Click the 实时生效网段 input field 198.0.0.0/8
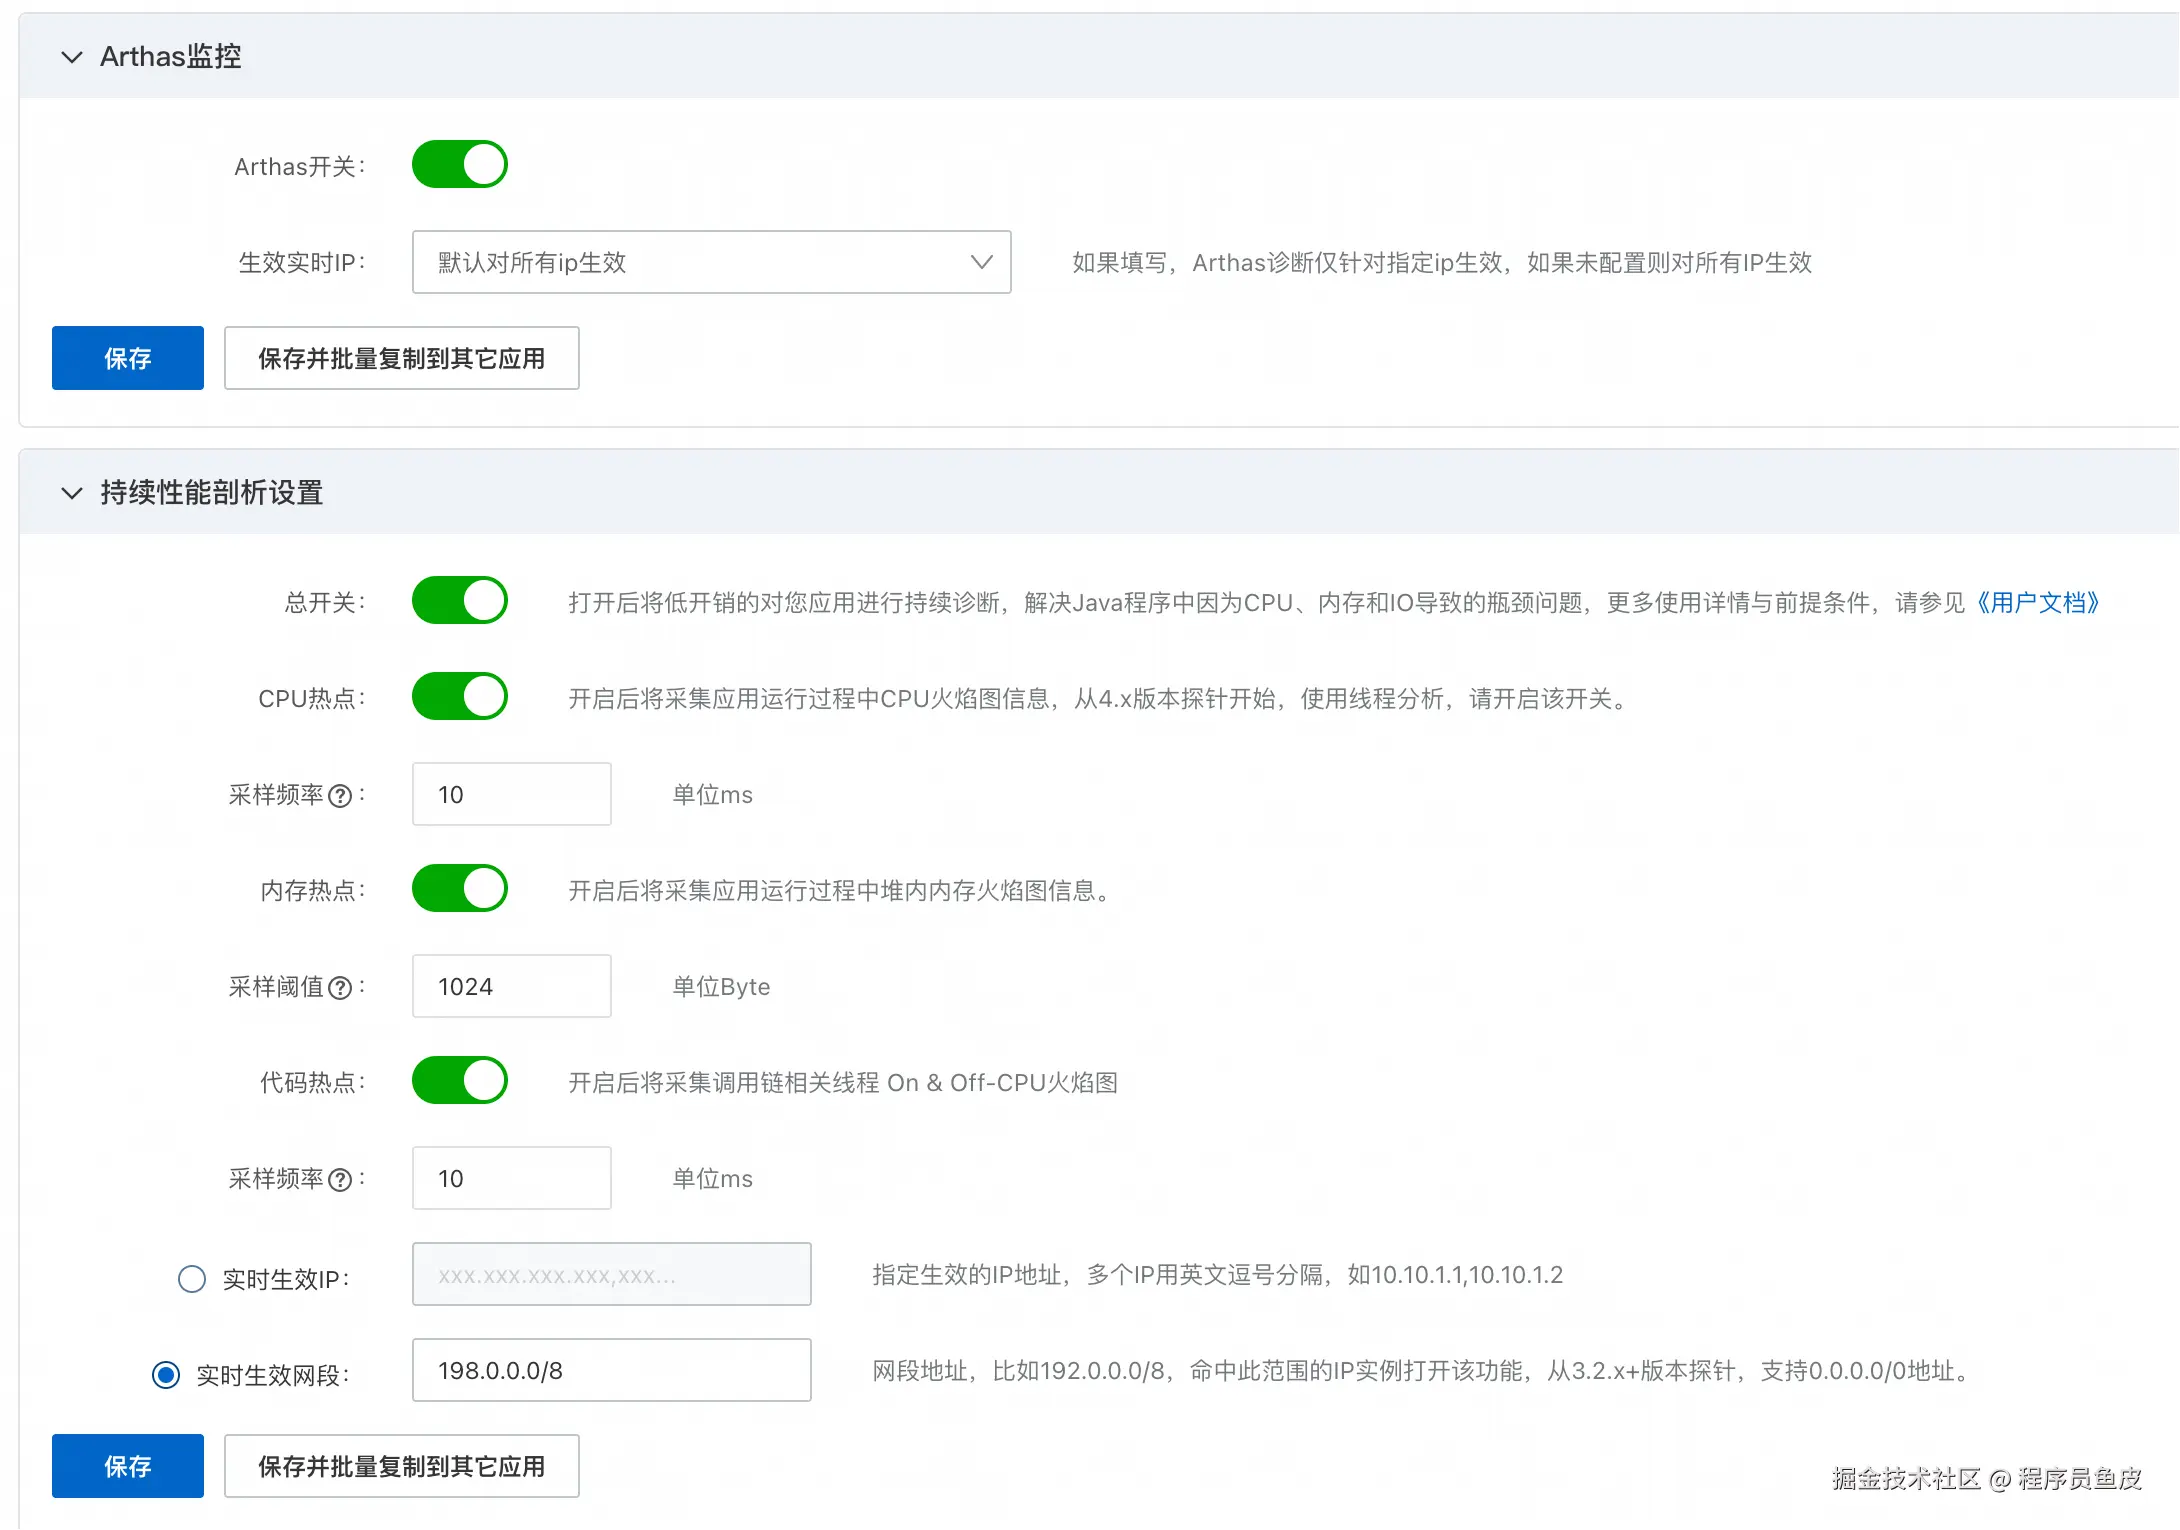Image resolution: width=2180 pixels, height=1530 pixels. tap(611, 1370)
